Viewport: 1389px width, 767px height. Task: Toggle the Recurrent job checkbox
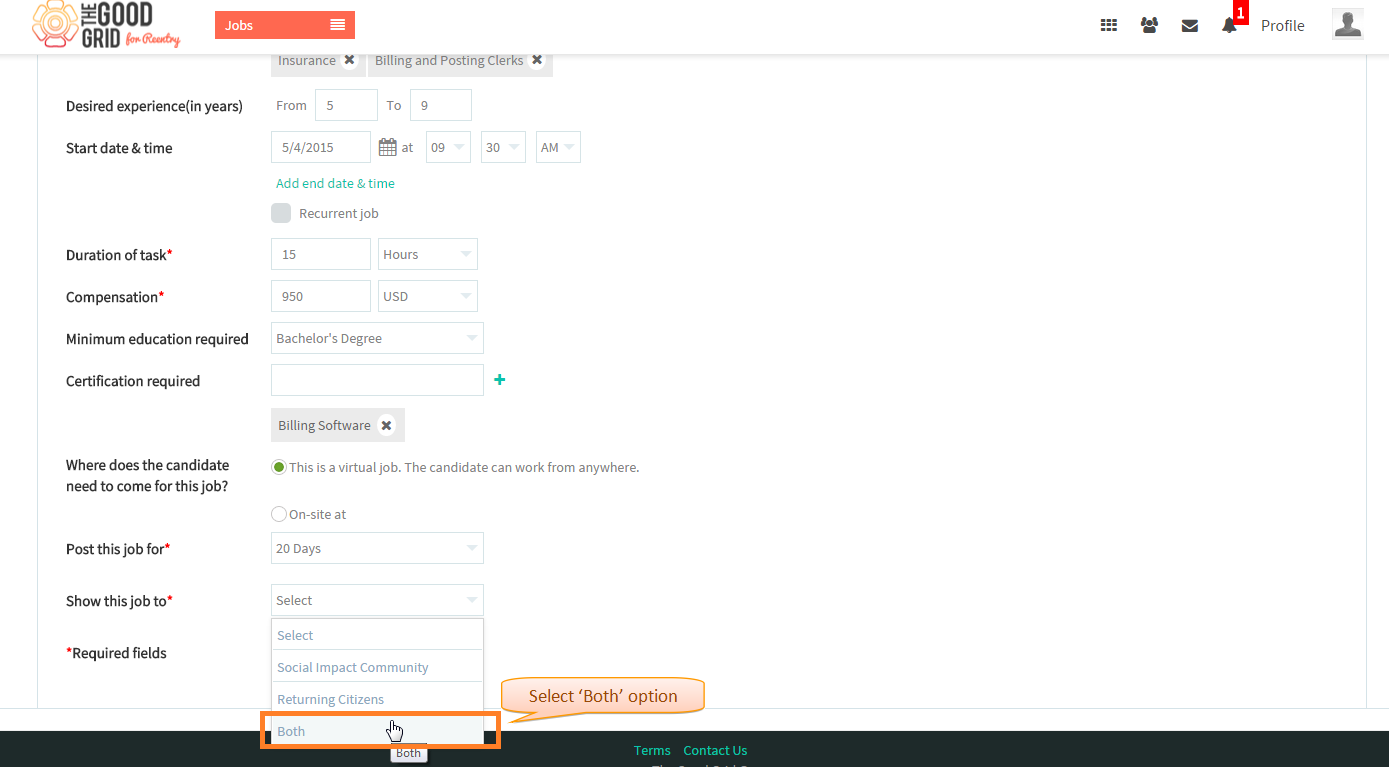coord(281,213)
